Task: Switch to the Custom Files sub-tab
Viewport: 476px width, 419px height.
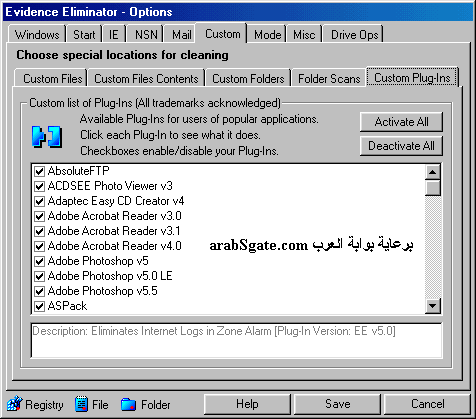Action: [x=52, y=79]
